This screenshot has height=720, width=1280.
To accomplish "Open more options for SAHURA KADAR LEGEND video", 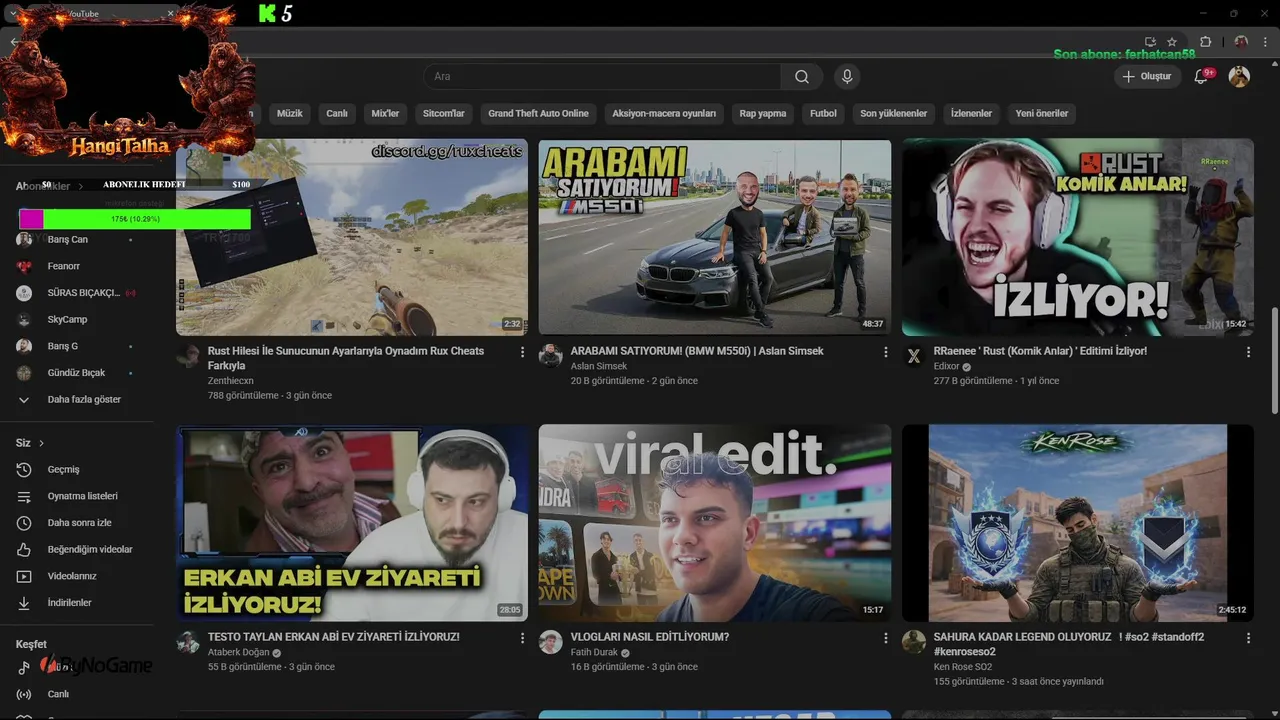I will (1248, 638).
